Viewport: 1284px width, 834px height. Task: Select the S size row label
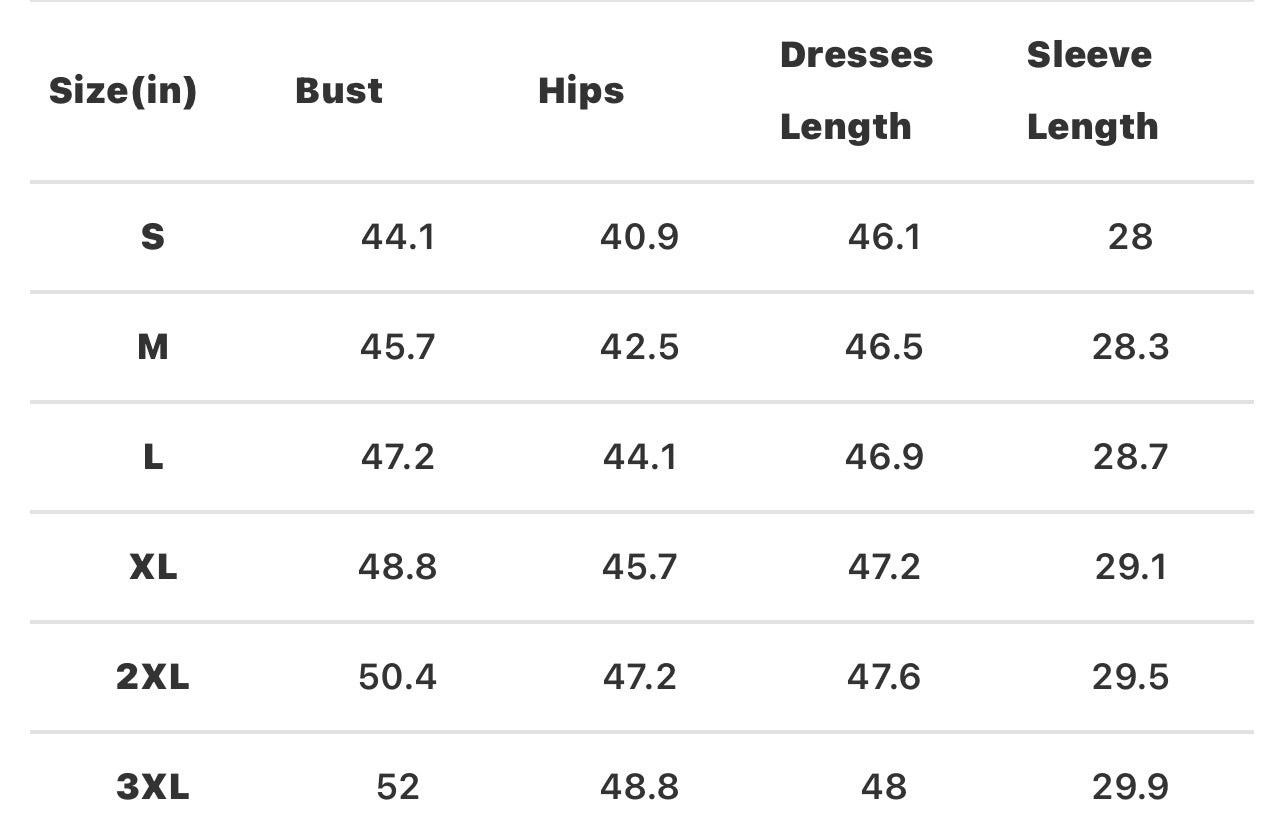coord(152,237)
